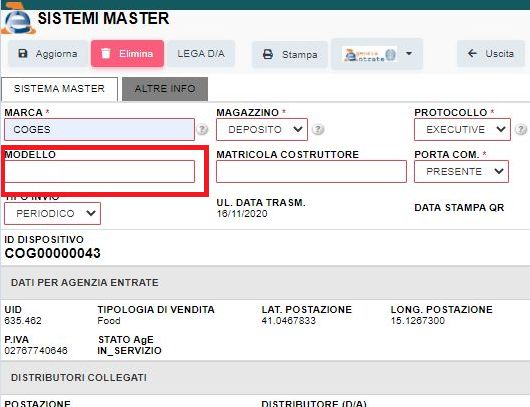This screenshot has height=407, width=530.
Task: Click the P.IVA value 02767740646
Action: coord(36,351)
